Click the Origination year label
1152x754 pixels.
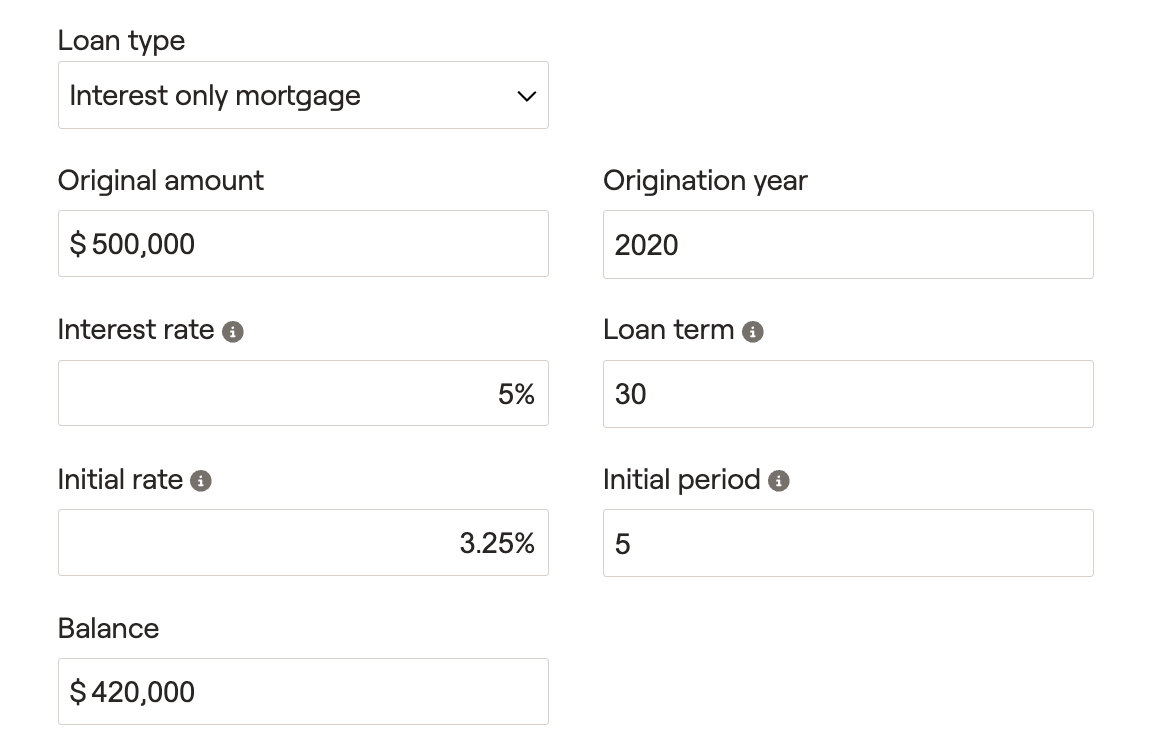tap(705, 182)
